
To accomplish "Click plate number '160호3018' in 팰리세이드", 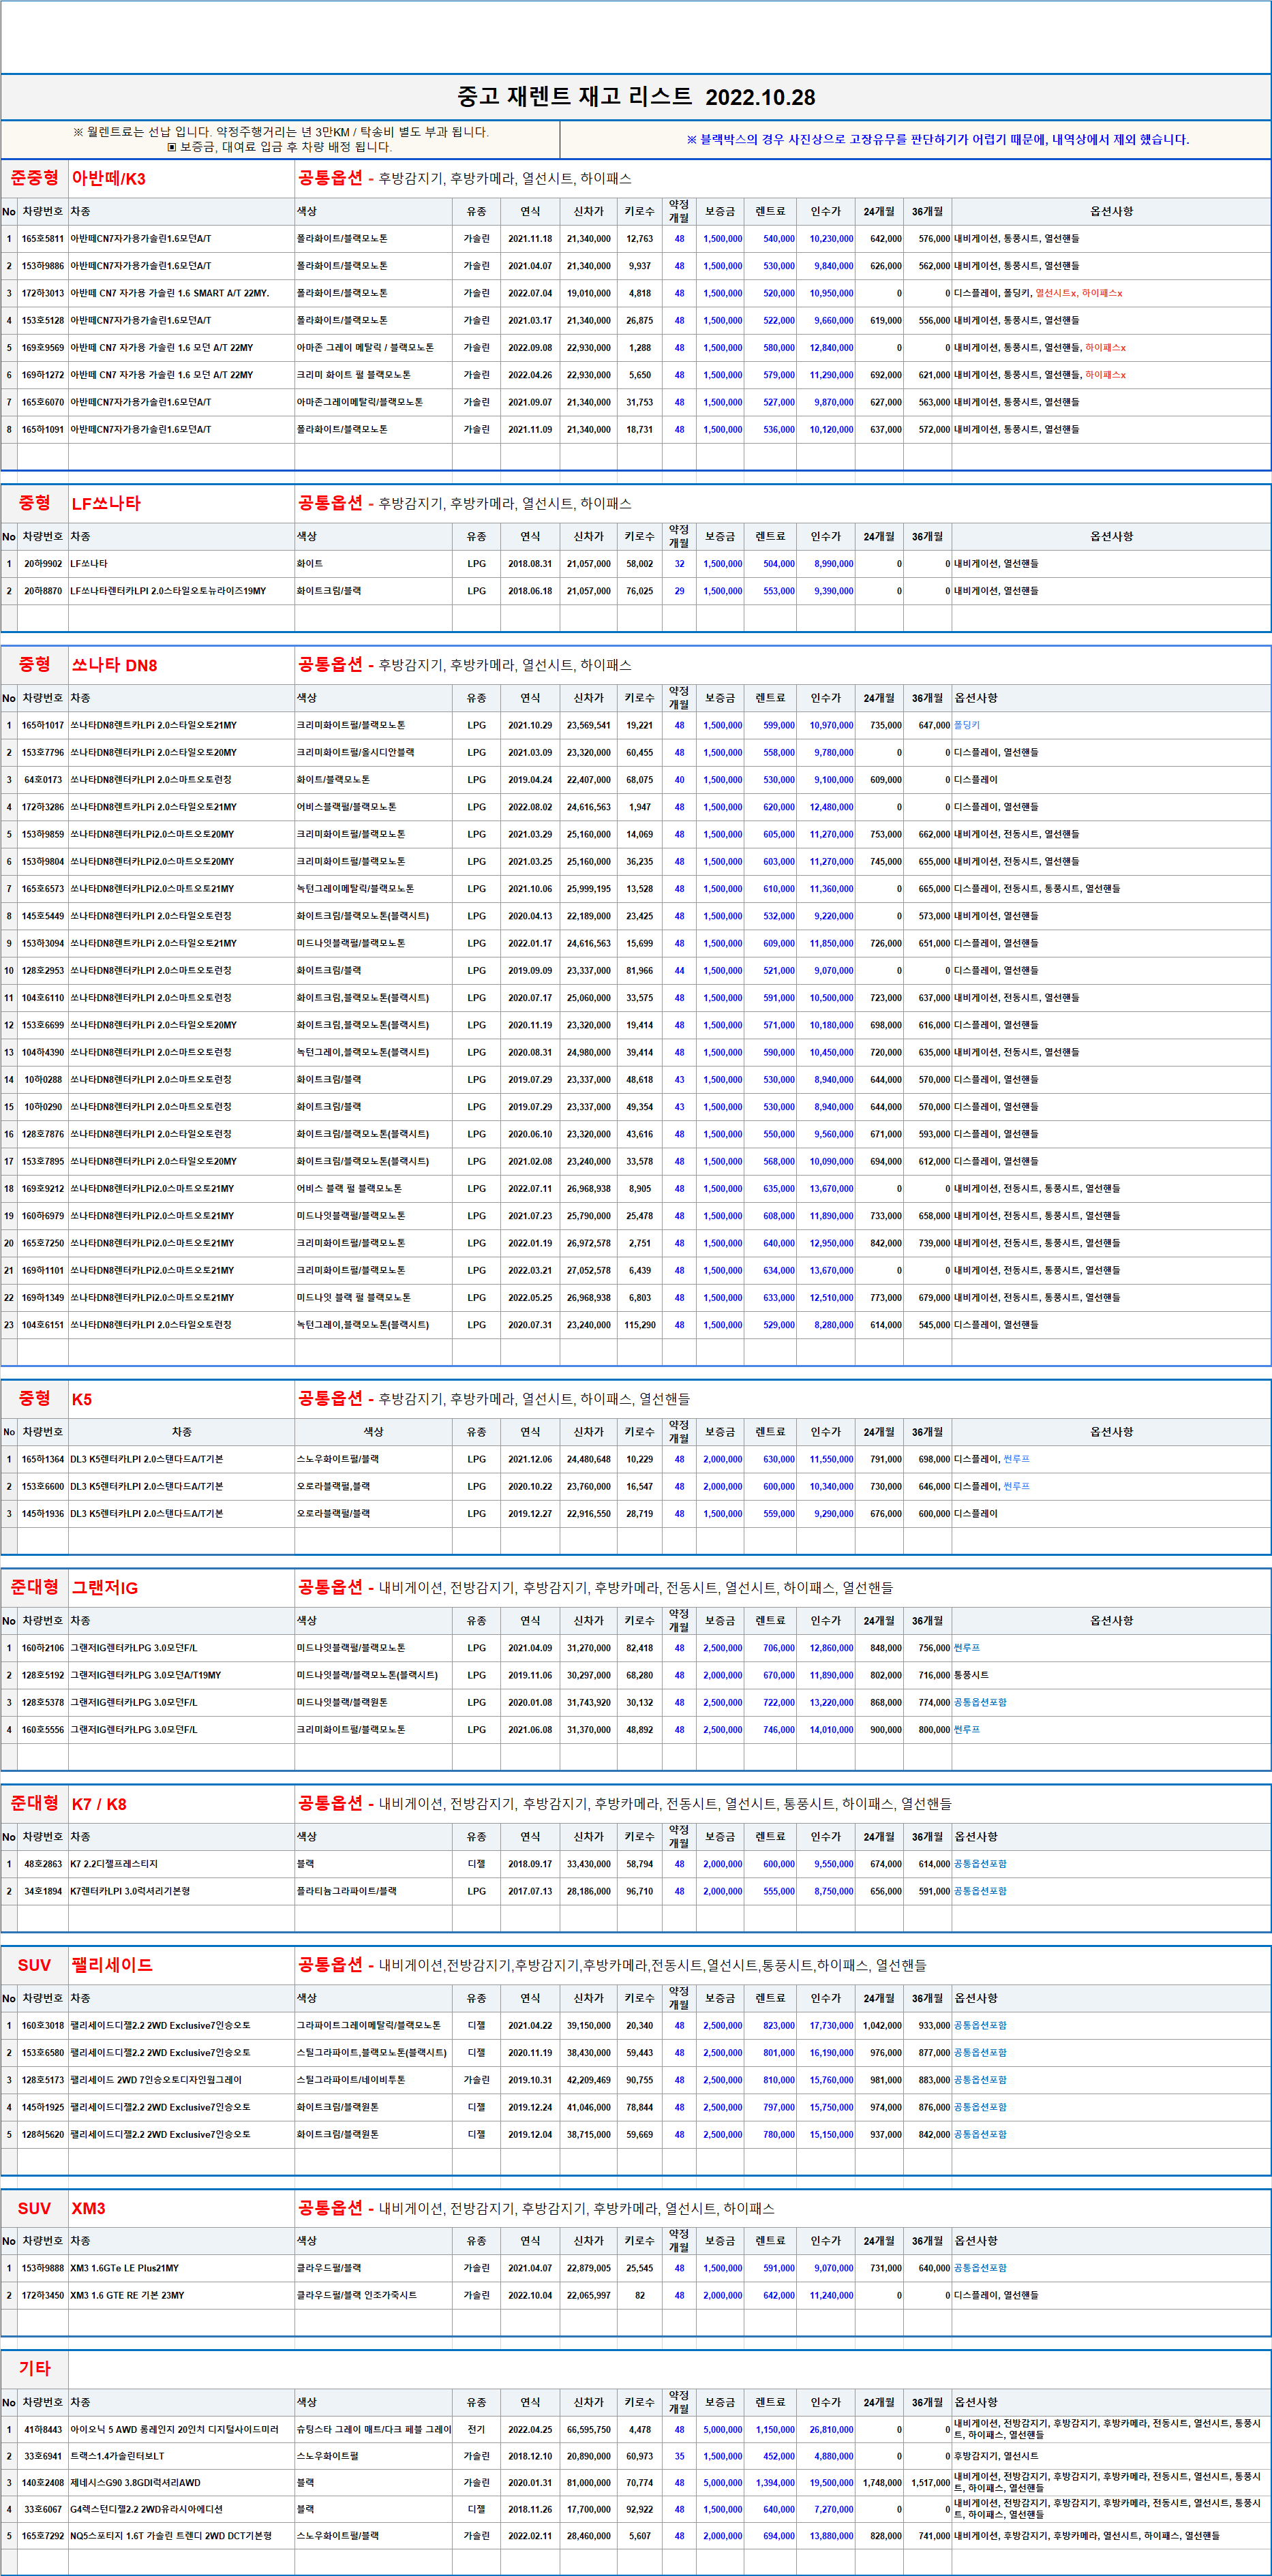I will 43,2026.
